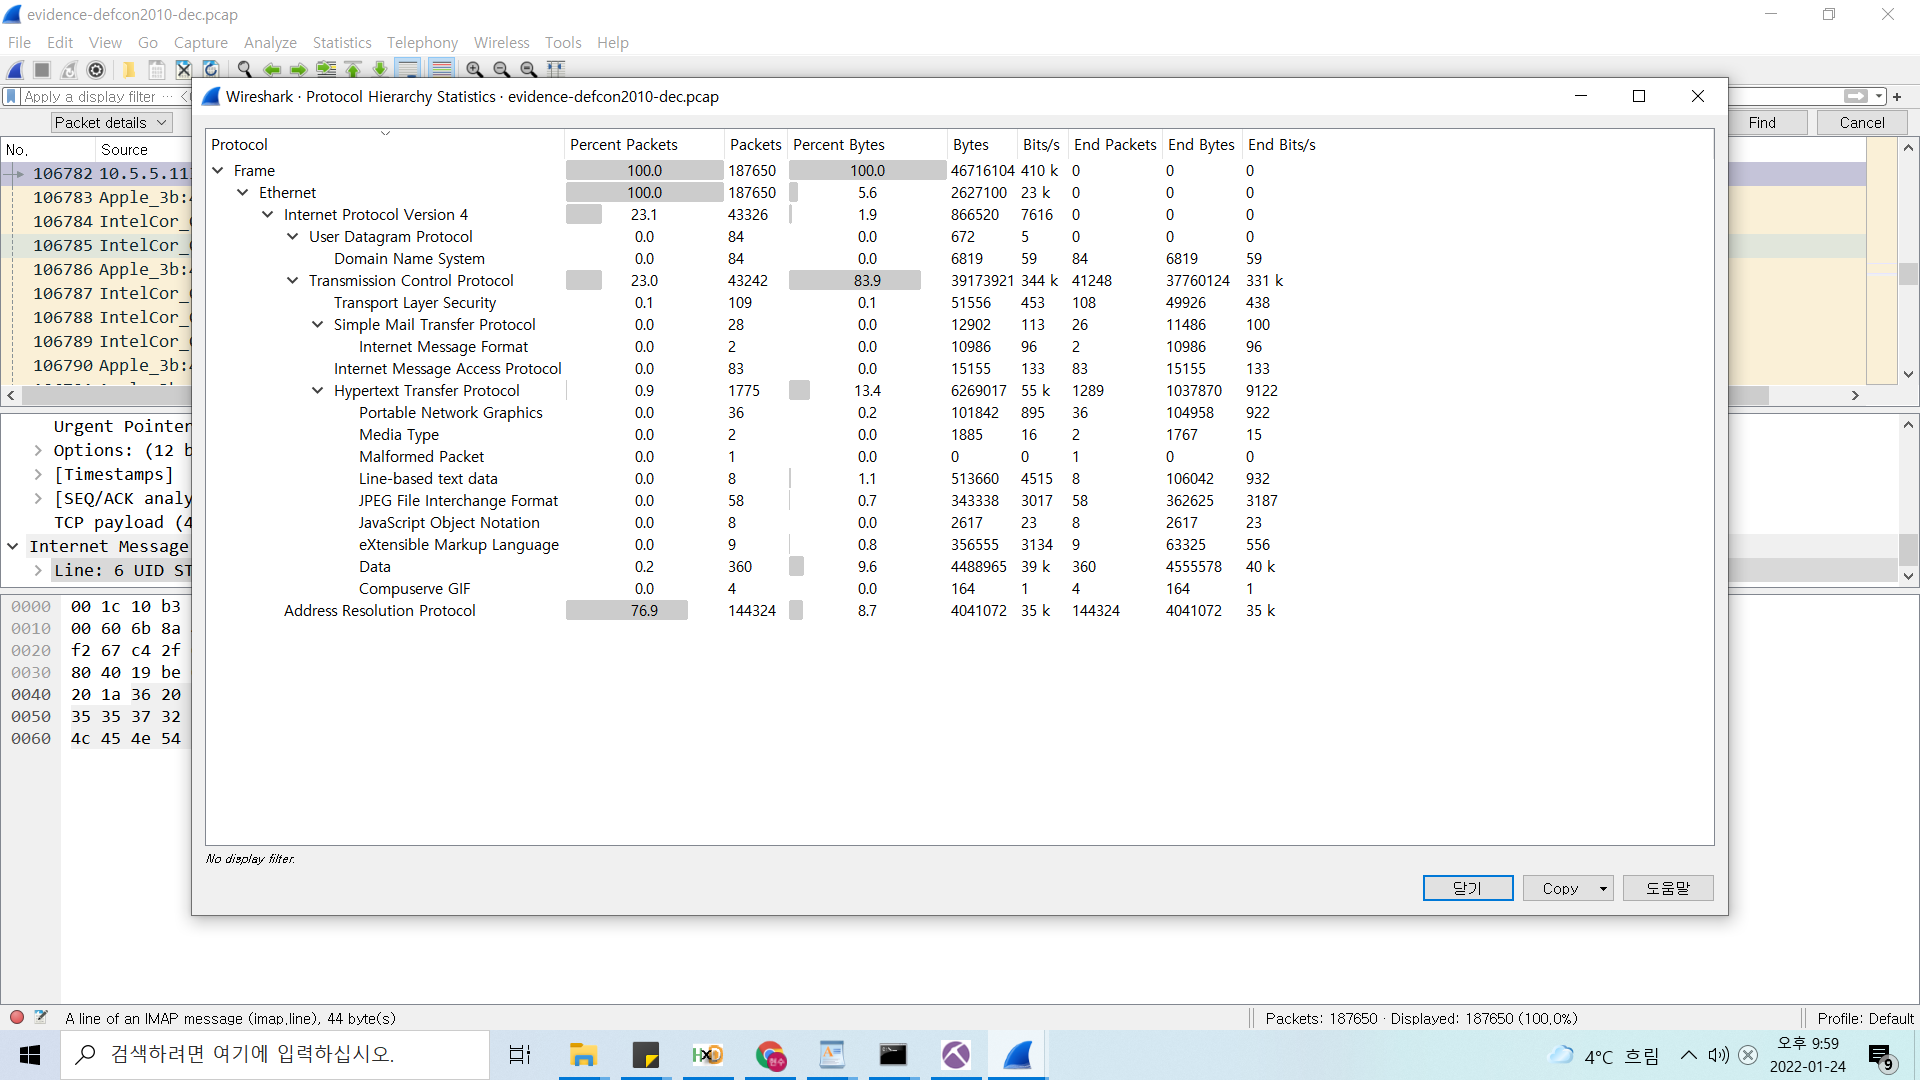Screen dimensions: 1920x1080
Task: Open the Wireless menu
Action: click(x=501, y=42)
